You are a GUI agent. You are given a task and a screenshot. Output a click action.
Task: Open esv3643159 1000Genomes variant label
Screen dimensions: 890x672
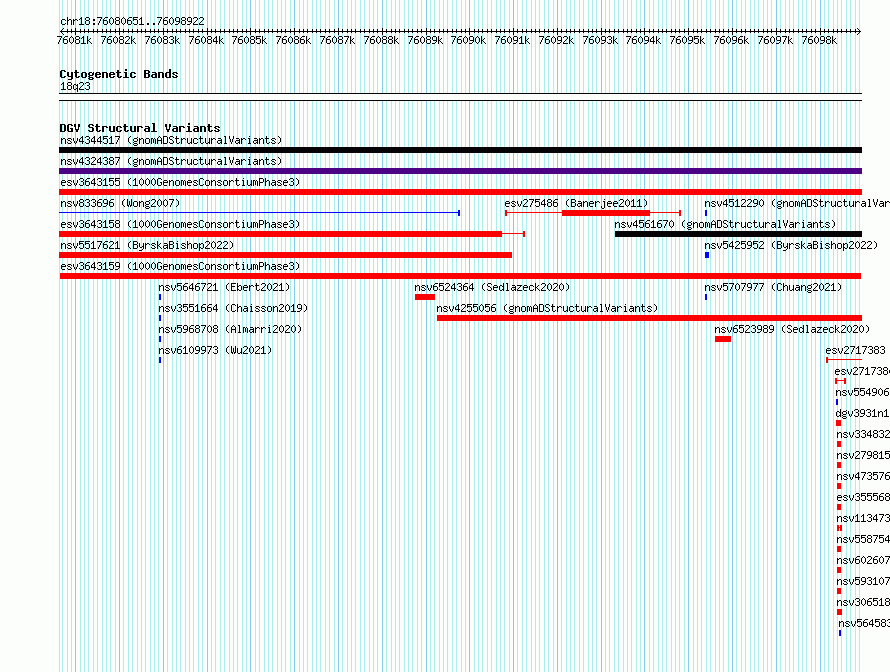(x=180, y=266)
